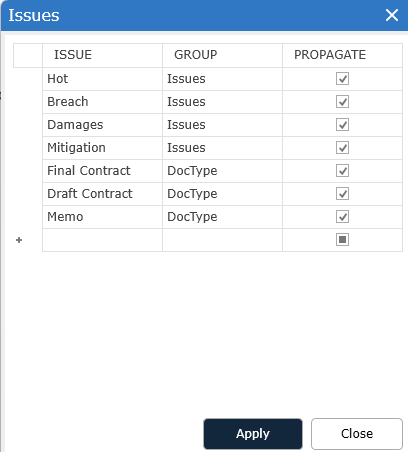Viewport: 408px width, 452px height.
Task: Sort by the ISSUE column header
Action: coord(102,55)
